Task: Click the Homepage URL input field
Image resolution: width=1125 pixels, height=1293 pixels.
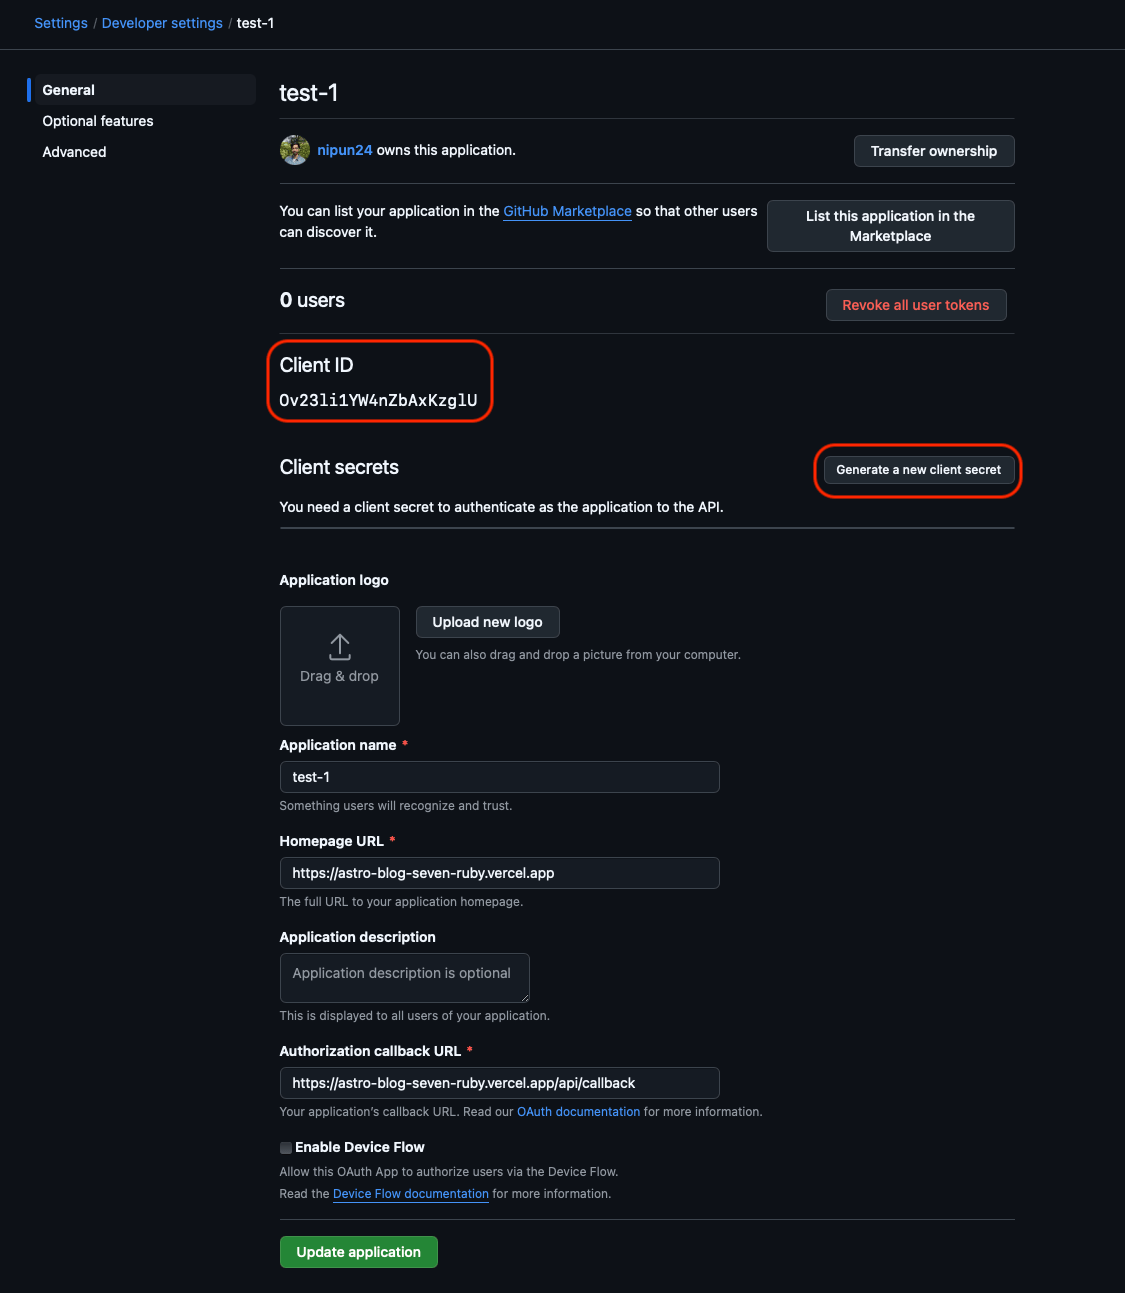Action: pyautogui.click(x=499, y=872)
